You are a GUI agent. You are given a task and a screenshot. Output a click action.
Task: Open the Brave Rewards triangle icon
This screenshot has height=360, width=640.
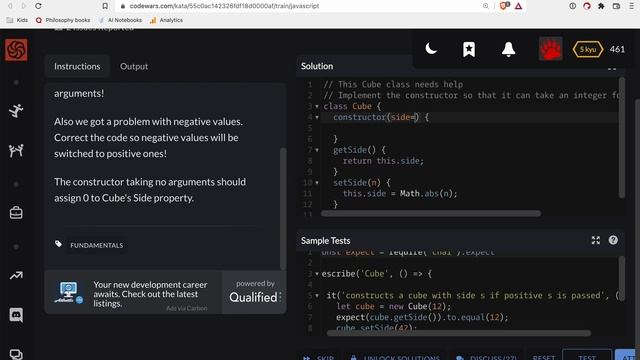tap(518, 6)
